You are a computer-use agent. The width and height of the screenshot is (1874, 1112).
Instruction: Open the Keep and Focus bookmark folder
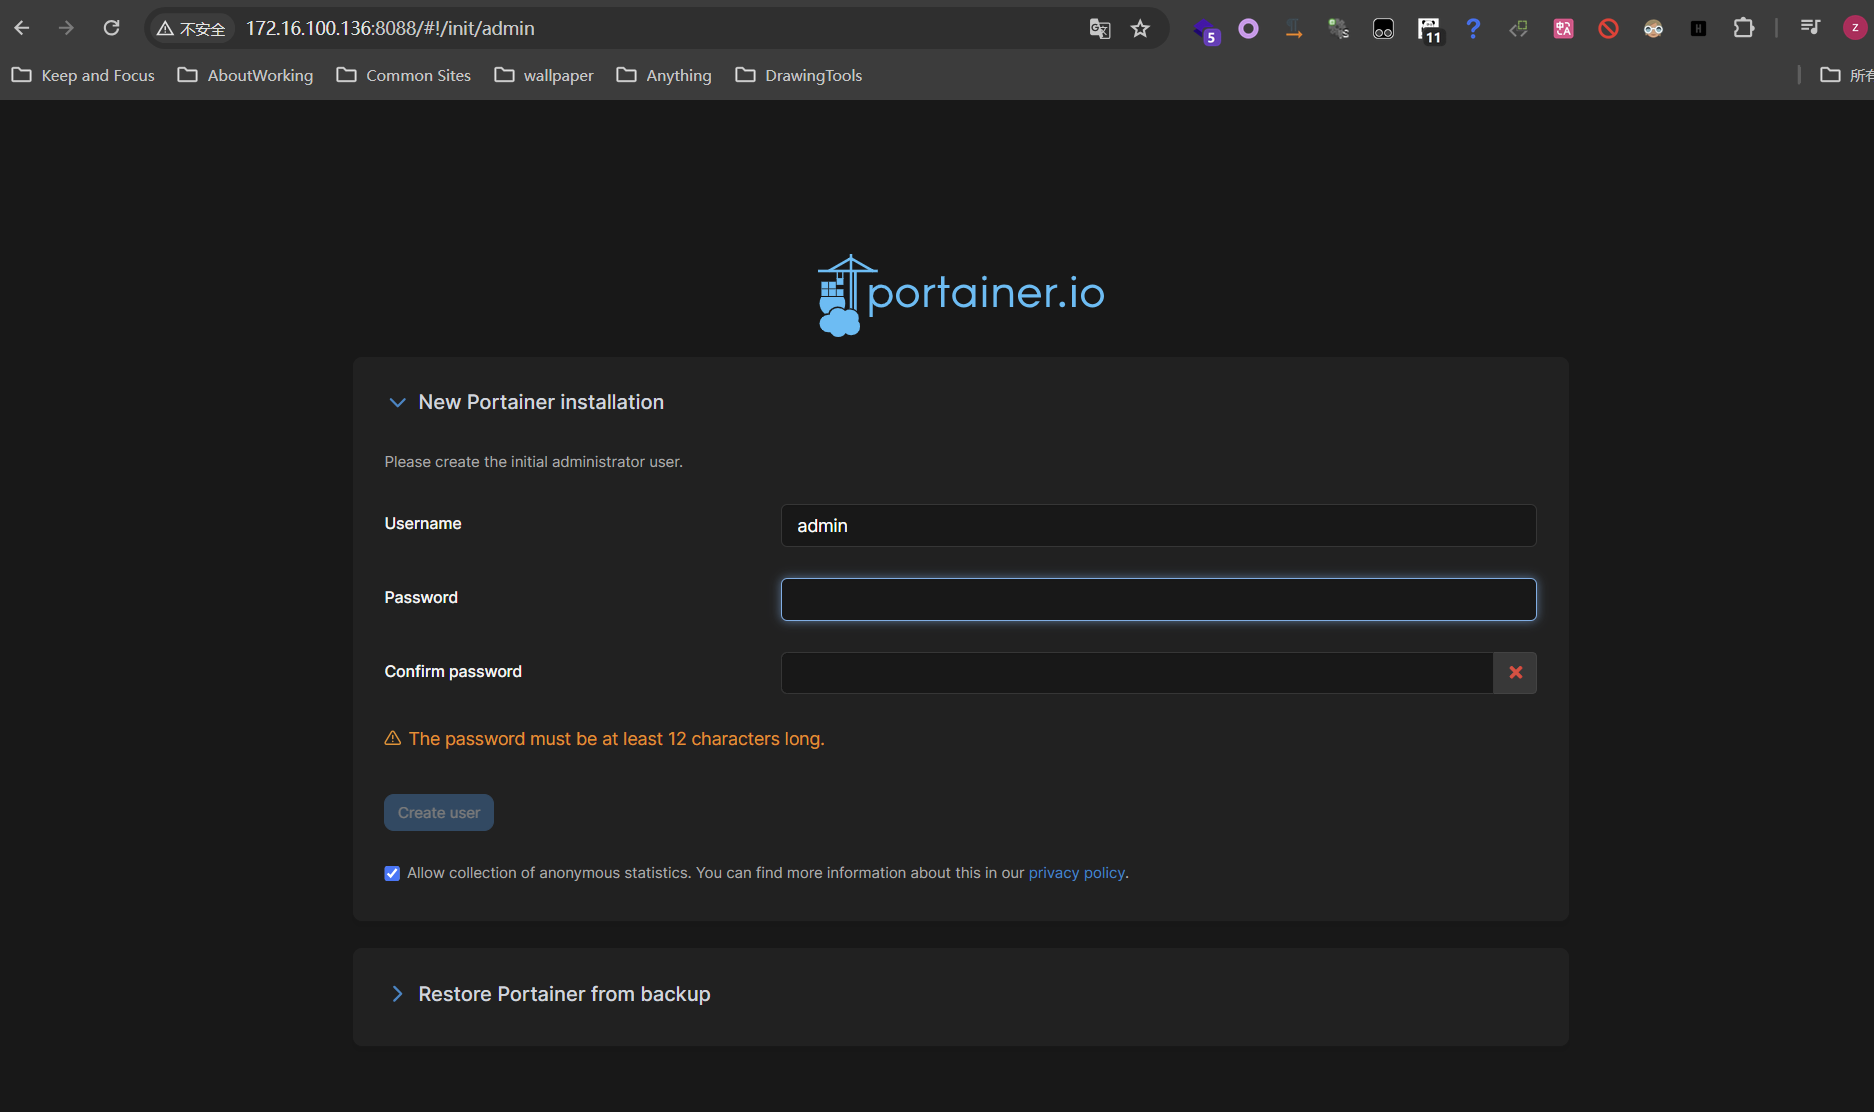83,75
